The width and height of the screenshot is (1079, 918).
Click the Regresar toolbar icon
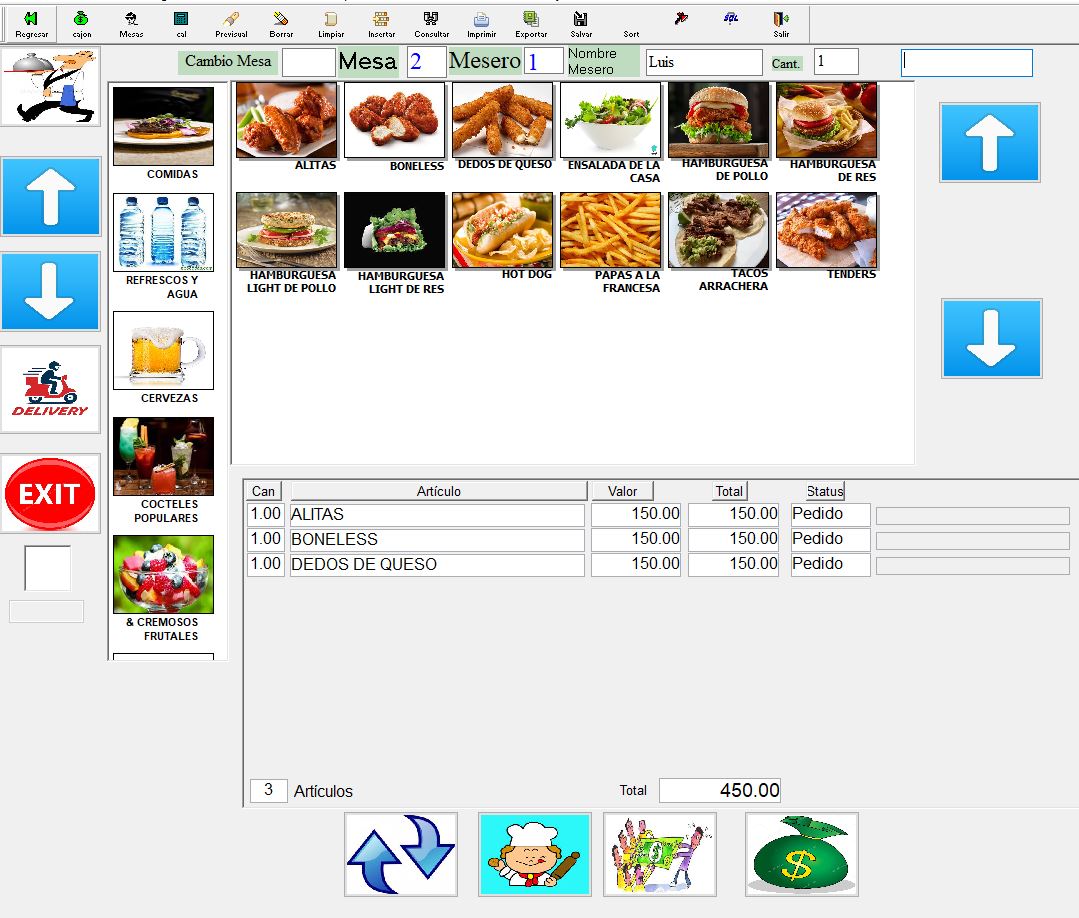click(x=31, y=24)
